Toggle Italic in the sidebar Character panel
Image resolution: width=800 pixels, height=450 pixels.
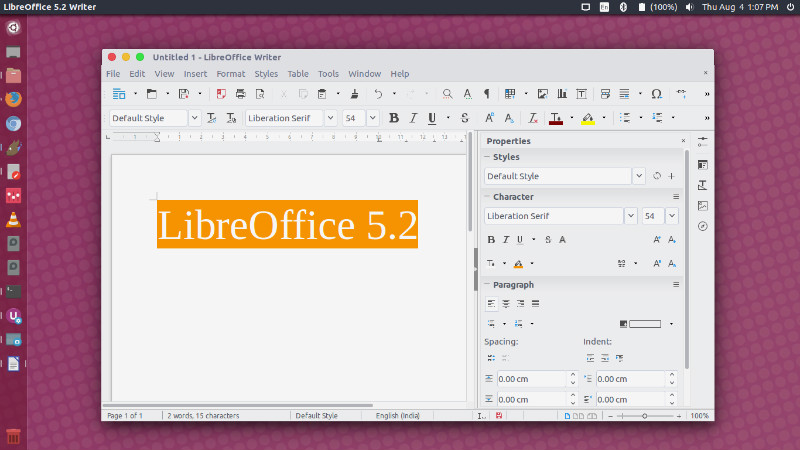[506, 239]
